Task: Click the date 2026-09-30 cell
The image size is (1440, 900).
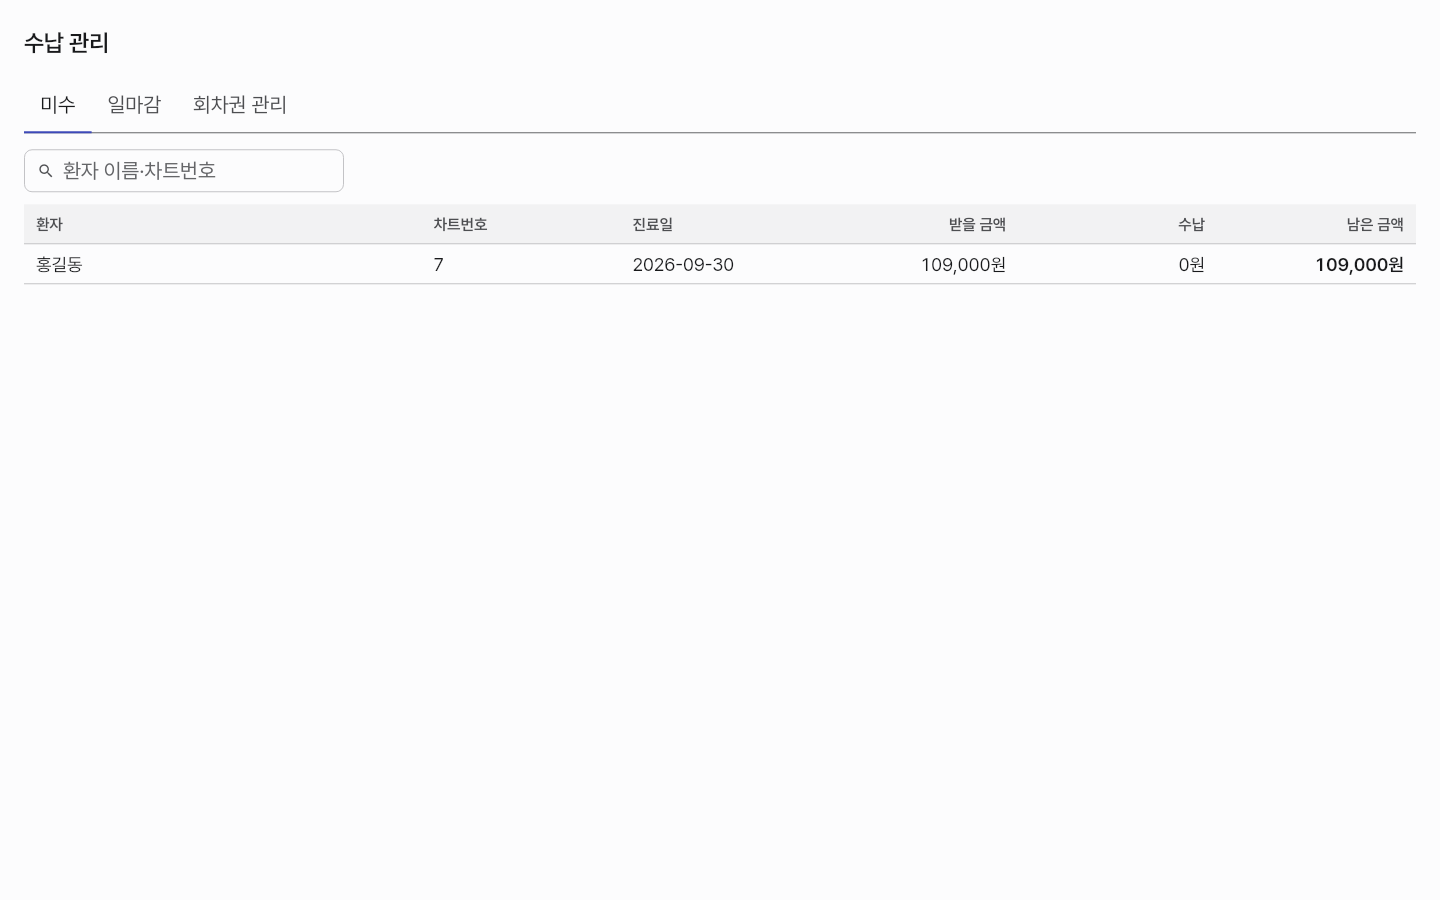Action: 683,265
